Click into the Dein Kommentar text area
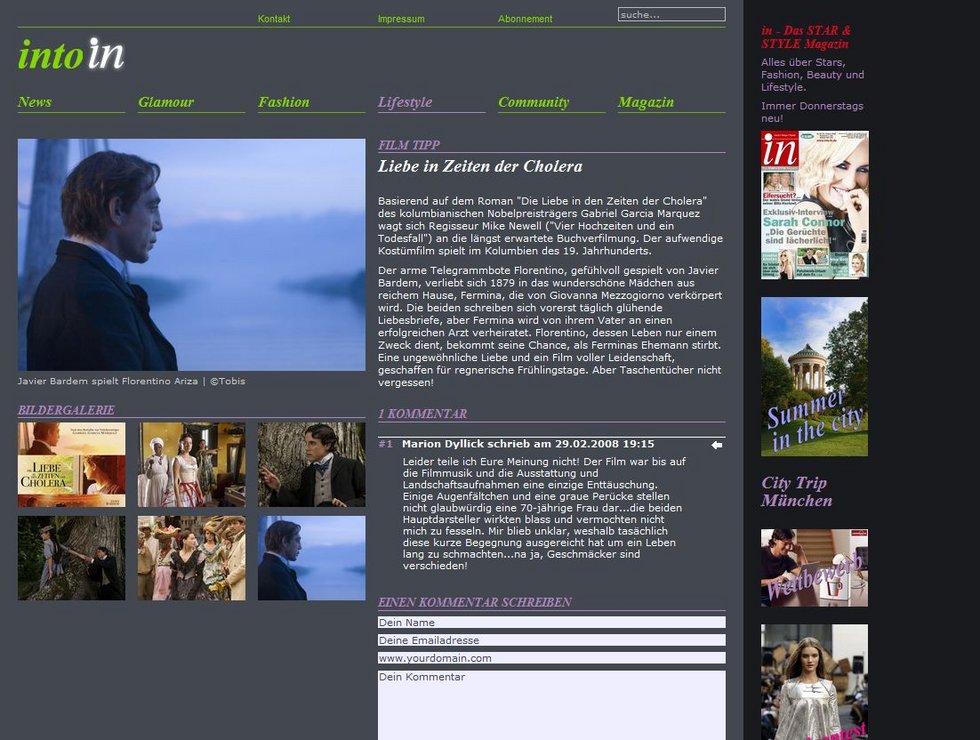Viewport: 980px width, 740px height. [x=551, y=705]
